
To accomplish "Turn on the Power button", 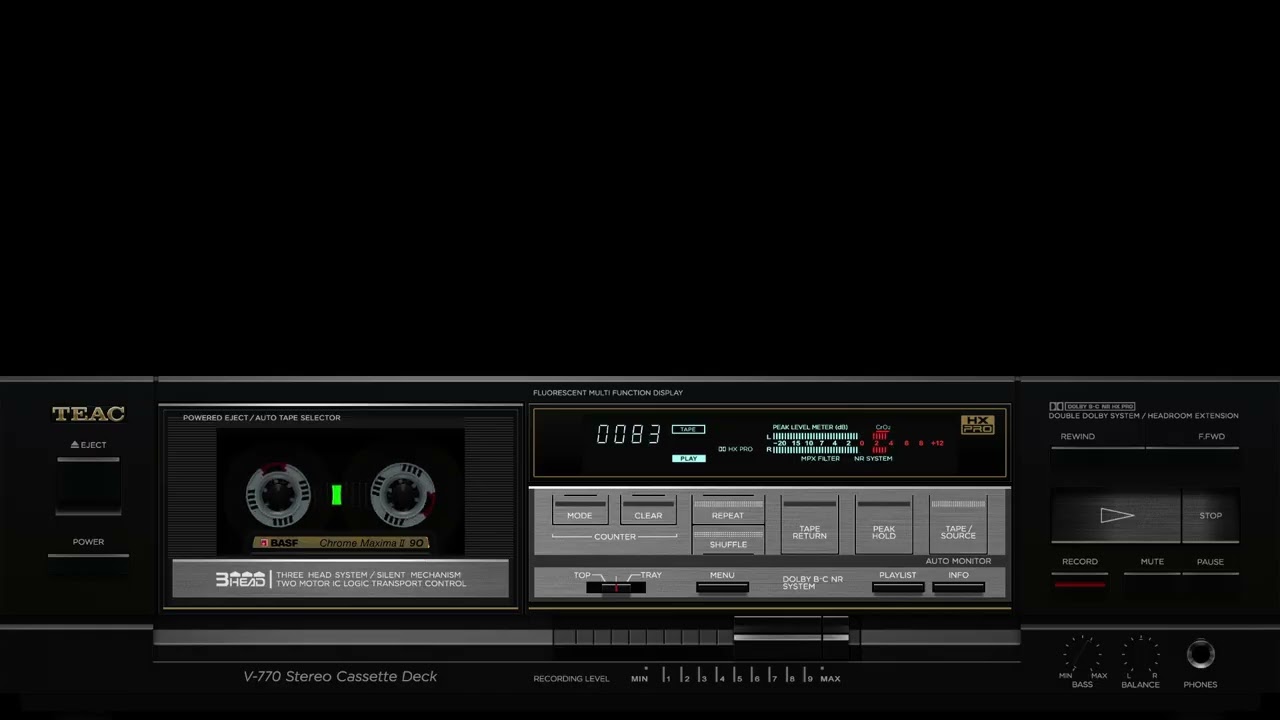I will pos(88,563).
